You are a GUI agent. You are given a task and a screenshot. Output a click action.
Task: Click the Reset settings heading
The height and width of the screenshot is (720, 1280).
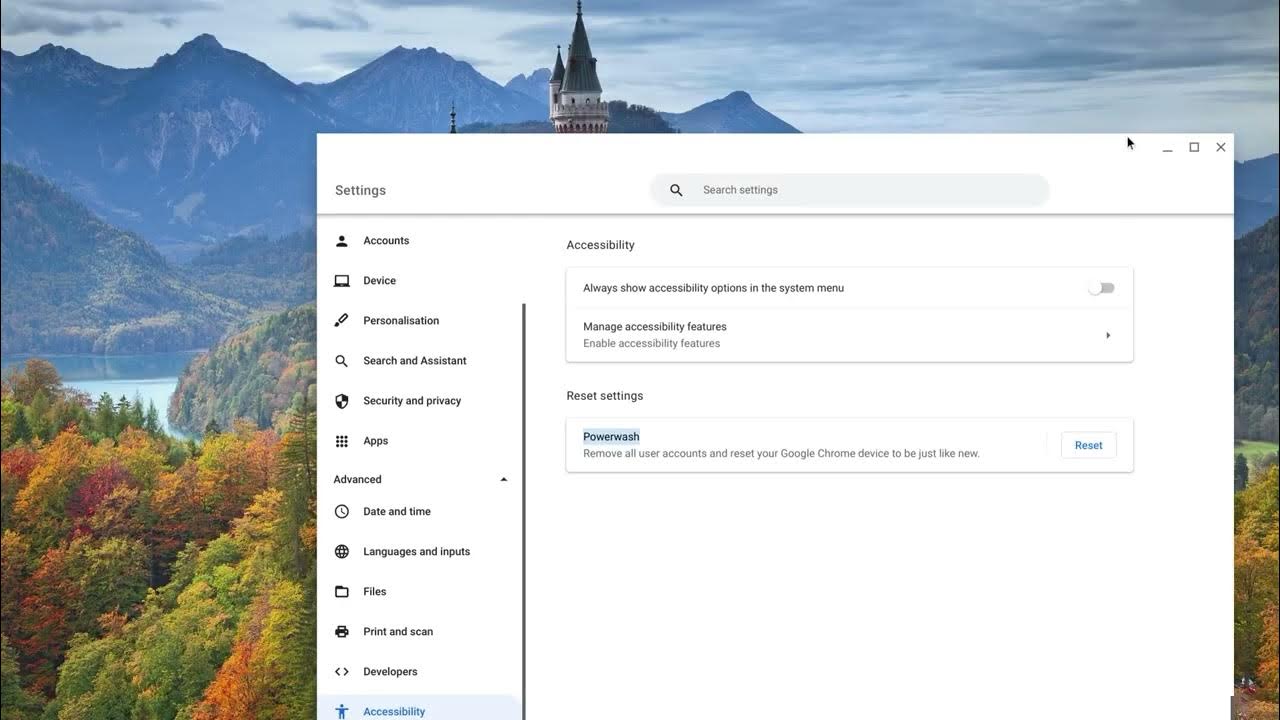pyautogui.click(x=604, y=396)
